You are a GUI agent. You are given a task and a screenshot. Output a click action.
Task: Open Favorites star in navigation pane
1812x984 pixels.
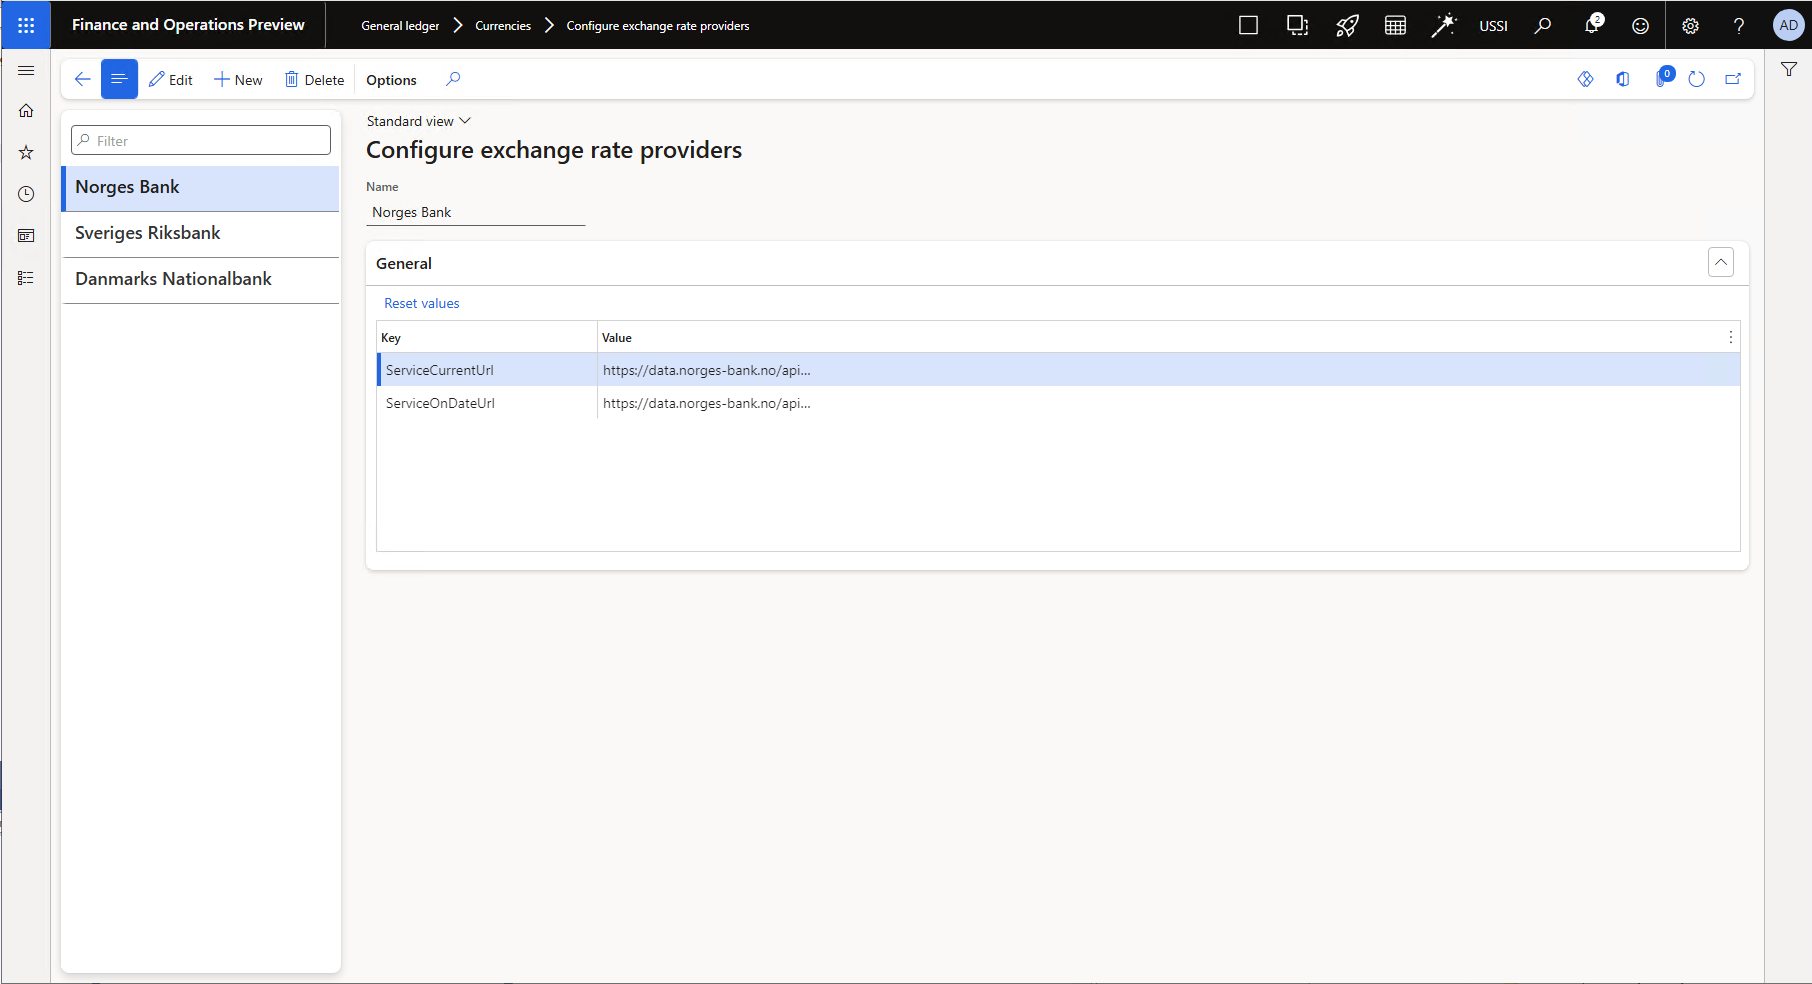coord(26,153)
